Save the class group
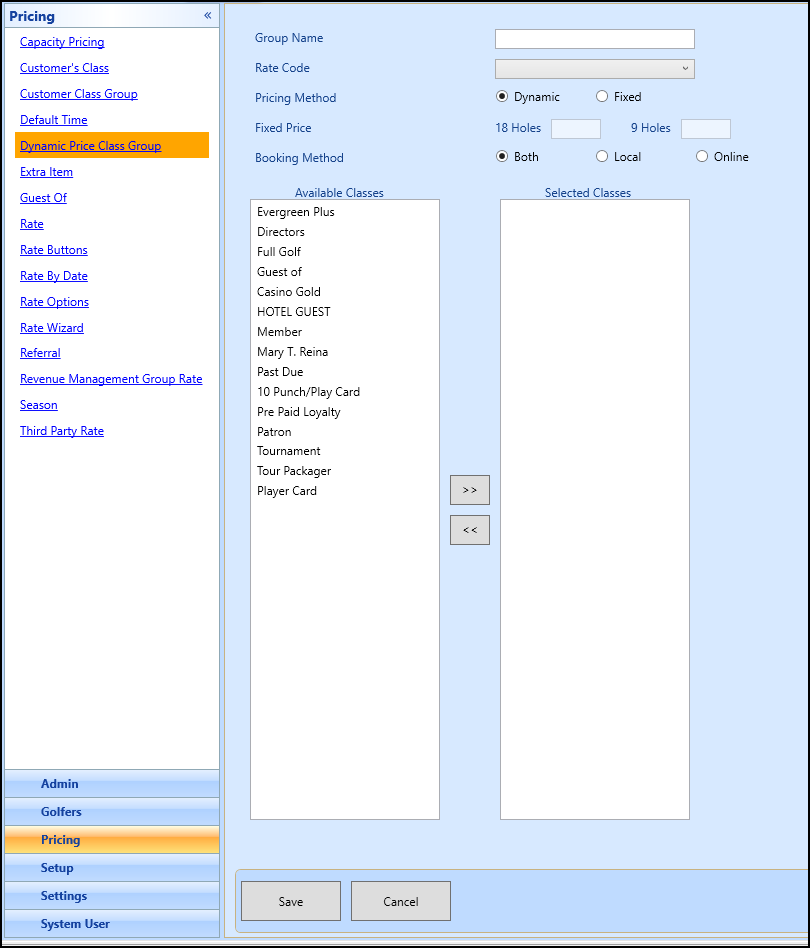Viewport: 810px width, 948px height. pyautogui.click(x=291, y=901)
